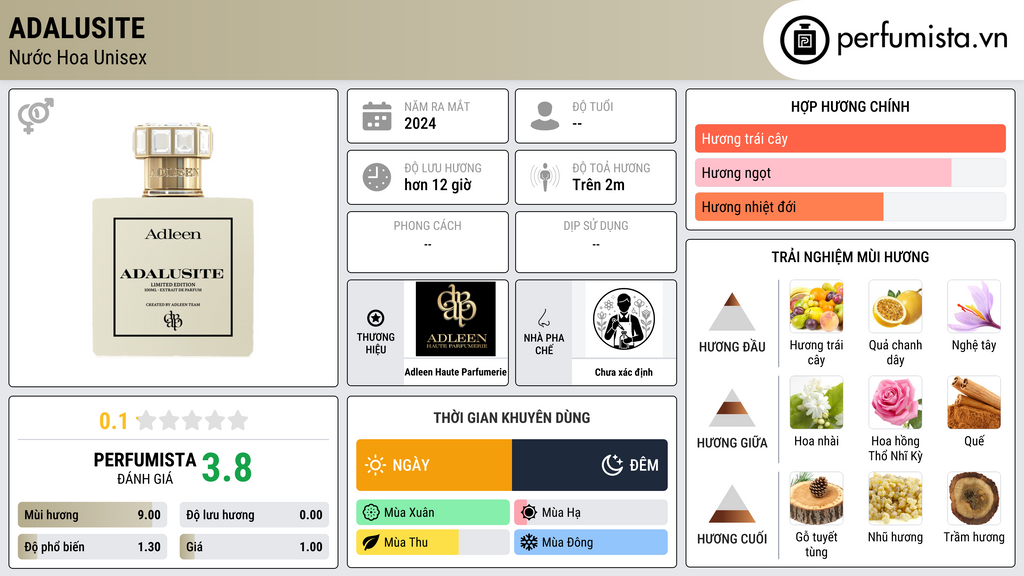Screen dimensions: 1024x576
Task: Click the Giá 1.00 rating bar
Action: [x=254, y=547]
